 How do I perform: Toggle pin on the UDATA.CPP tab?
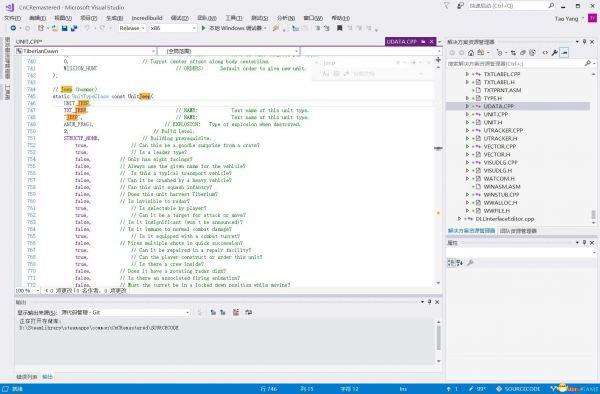[x=423, y=41]
